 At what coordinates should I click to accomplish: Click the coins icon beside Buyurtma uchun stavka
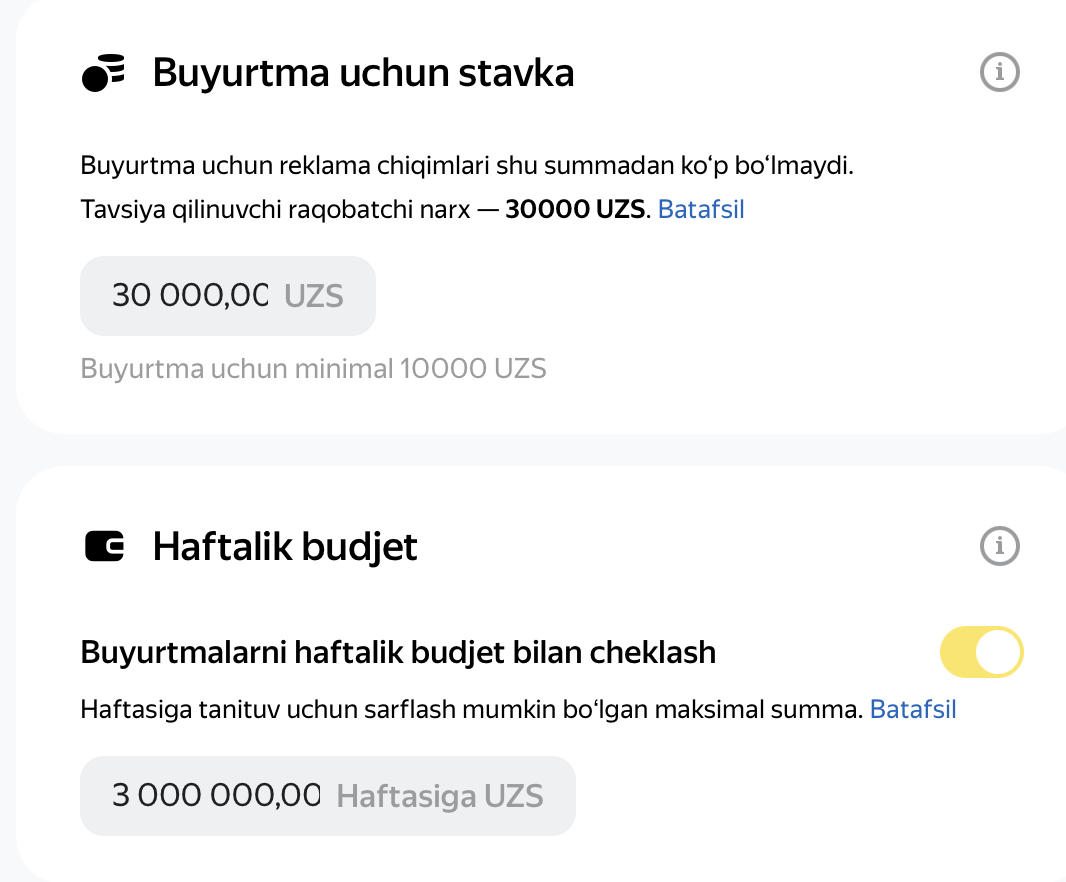click(103, 73)
